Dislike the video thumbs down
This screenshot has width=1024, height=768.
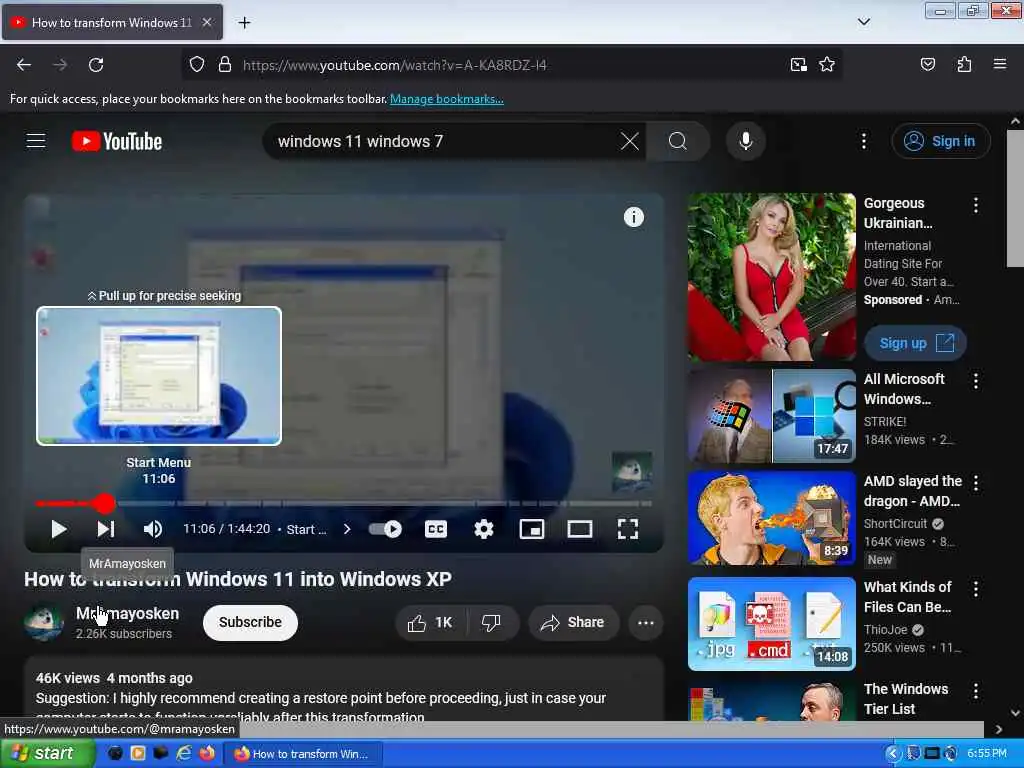492,623
